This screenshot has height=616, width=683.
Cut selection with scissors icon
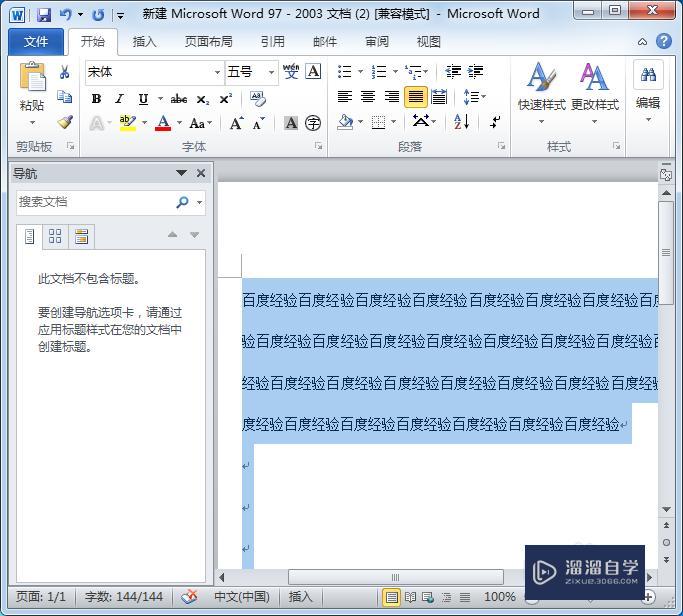64,72
